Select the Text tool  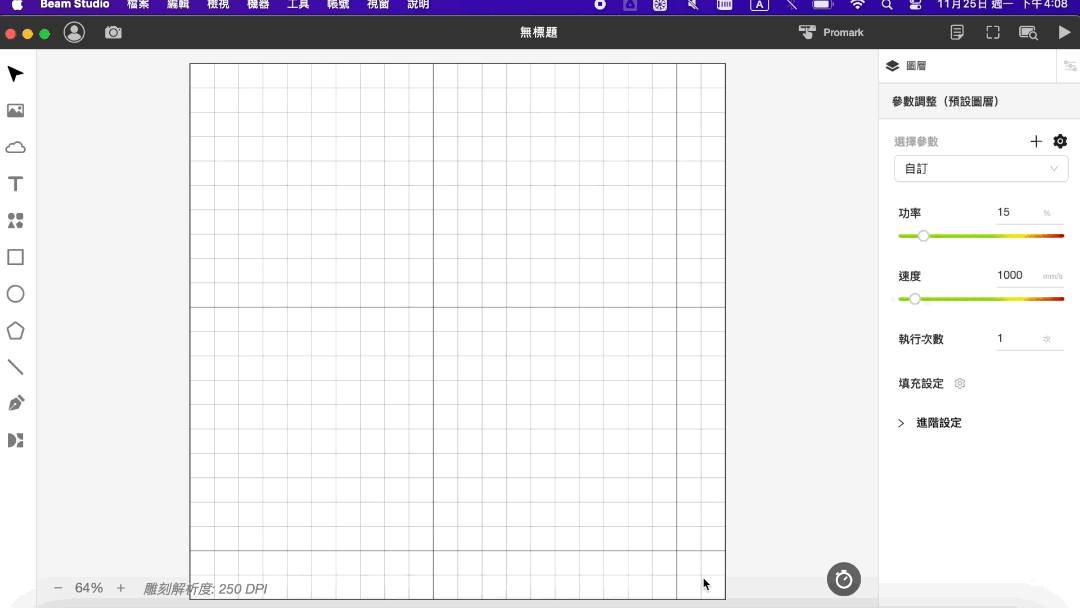(x=15, y=184)
